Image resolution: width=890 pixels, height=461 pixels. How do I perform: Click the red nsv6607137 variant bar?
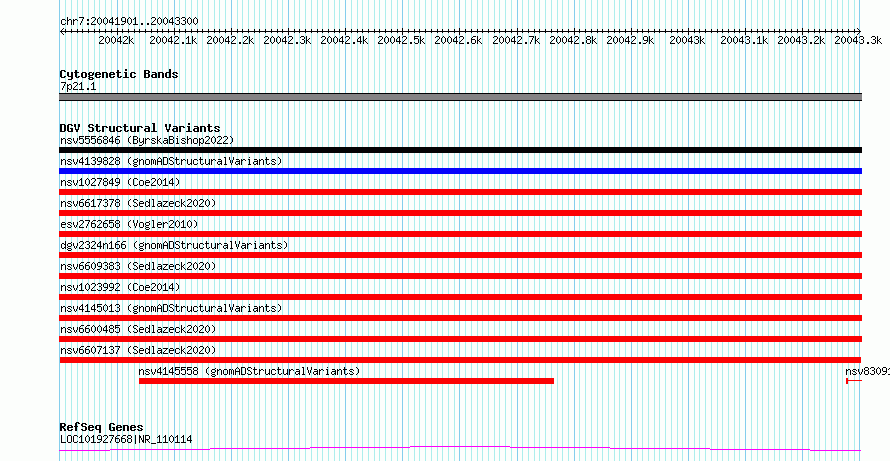[460, 360]
